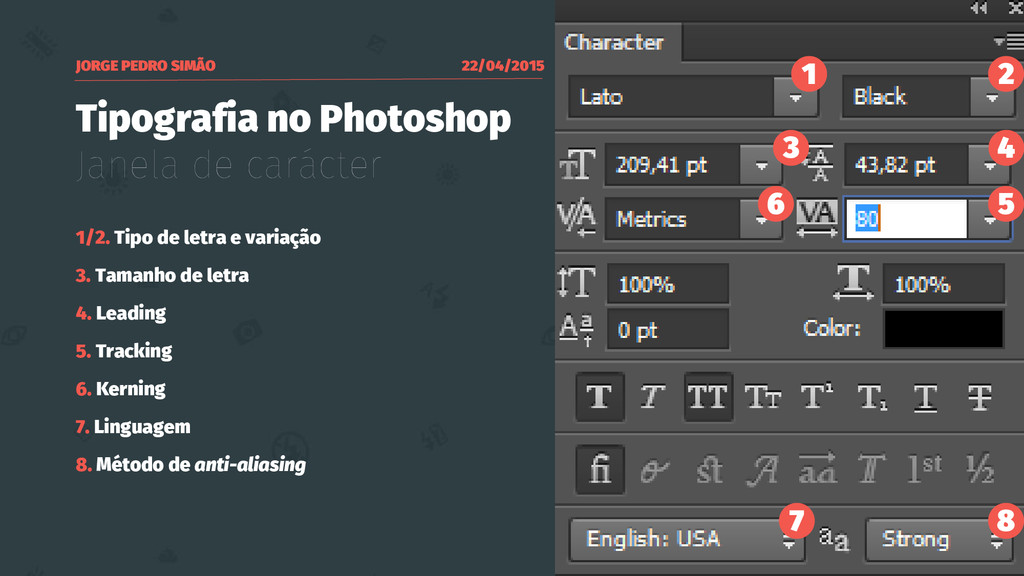Click the vertical scale 100% field

click(x=667, y=284)
